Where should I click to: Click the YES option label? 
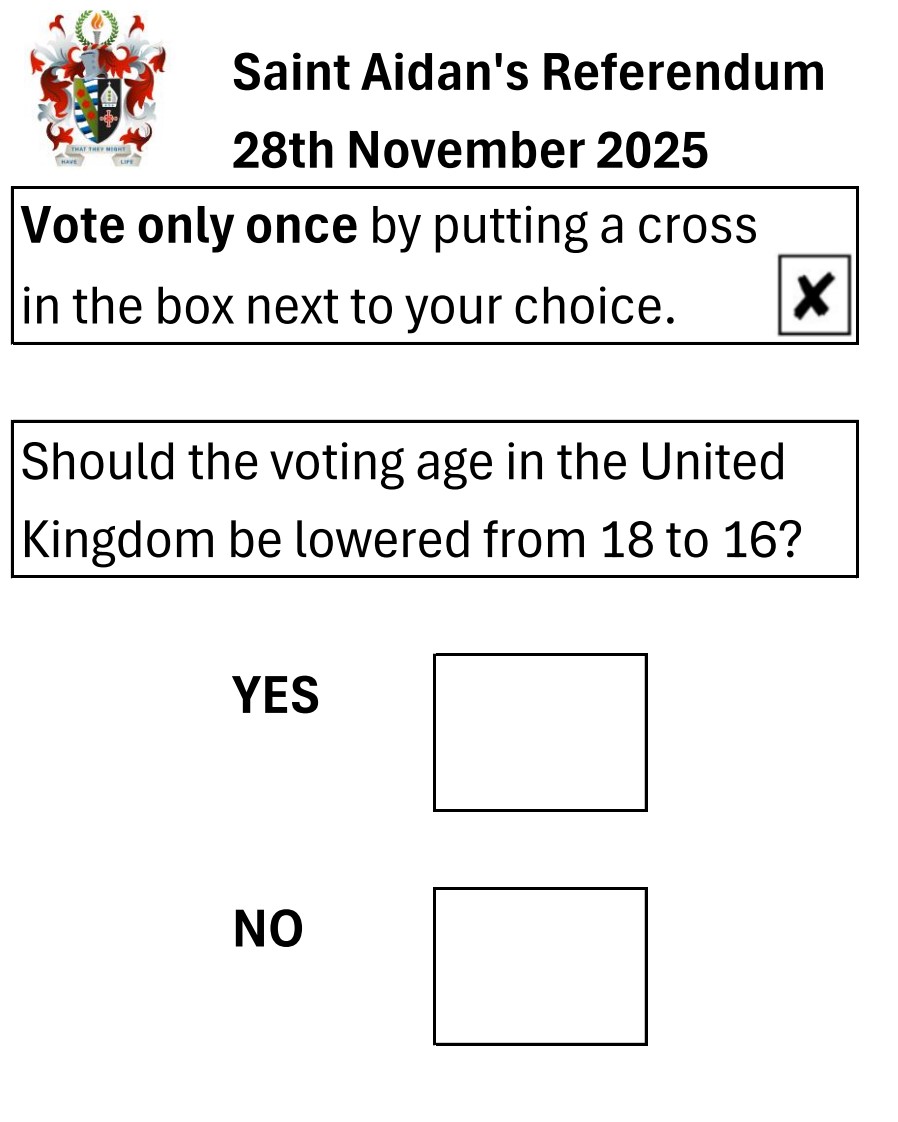(x=275, y=695)
